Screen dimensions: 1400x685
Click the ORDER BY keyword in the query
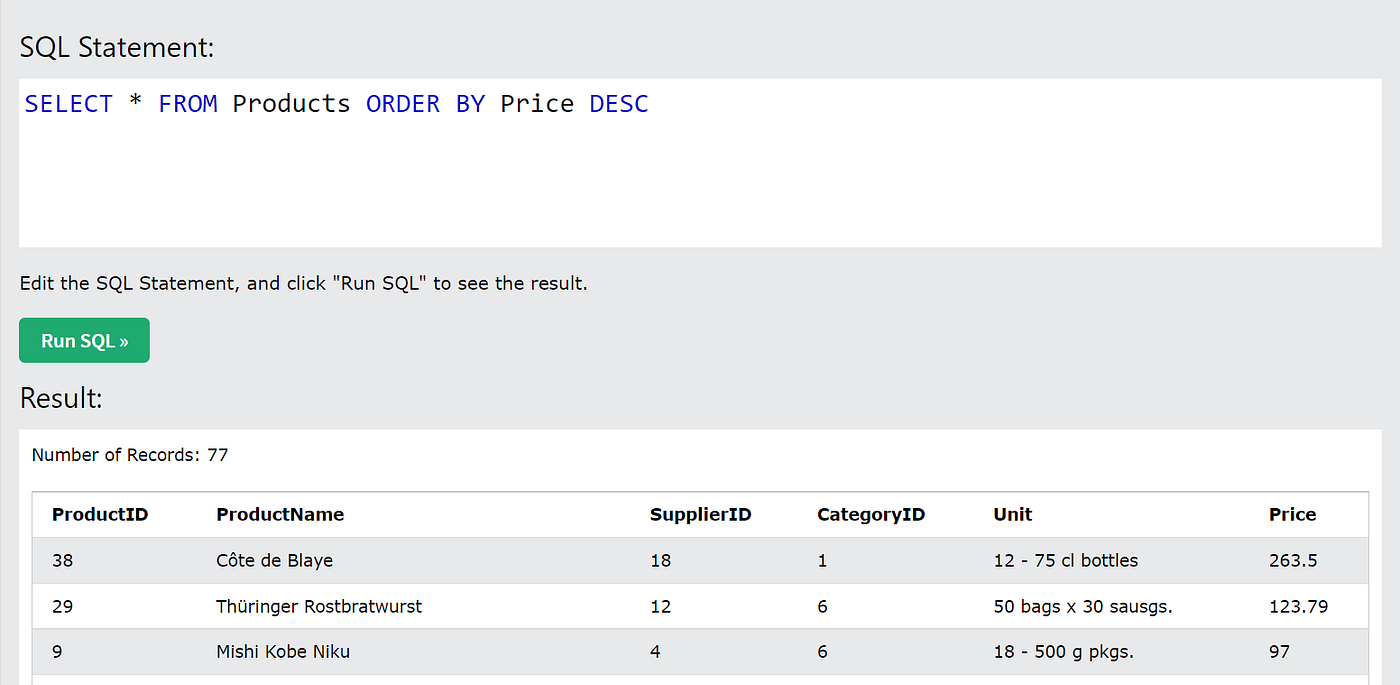point(436,103)
